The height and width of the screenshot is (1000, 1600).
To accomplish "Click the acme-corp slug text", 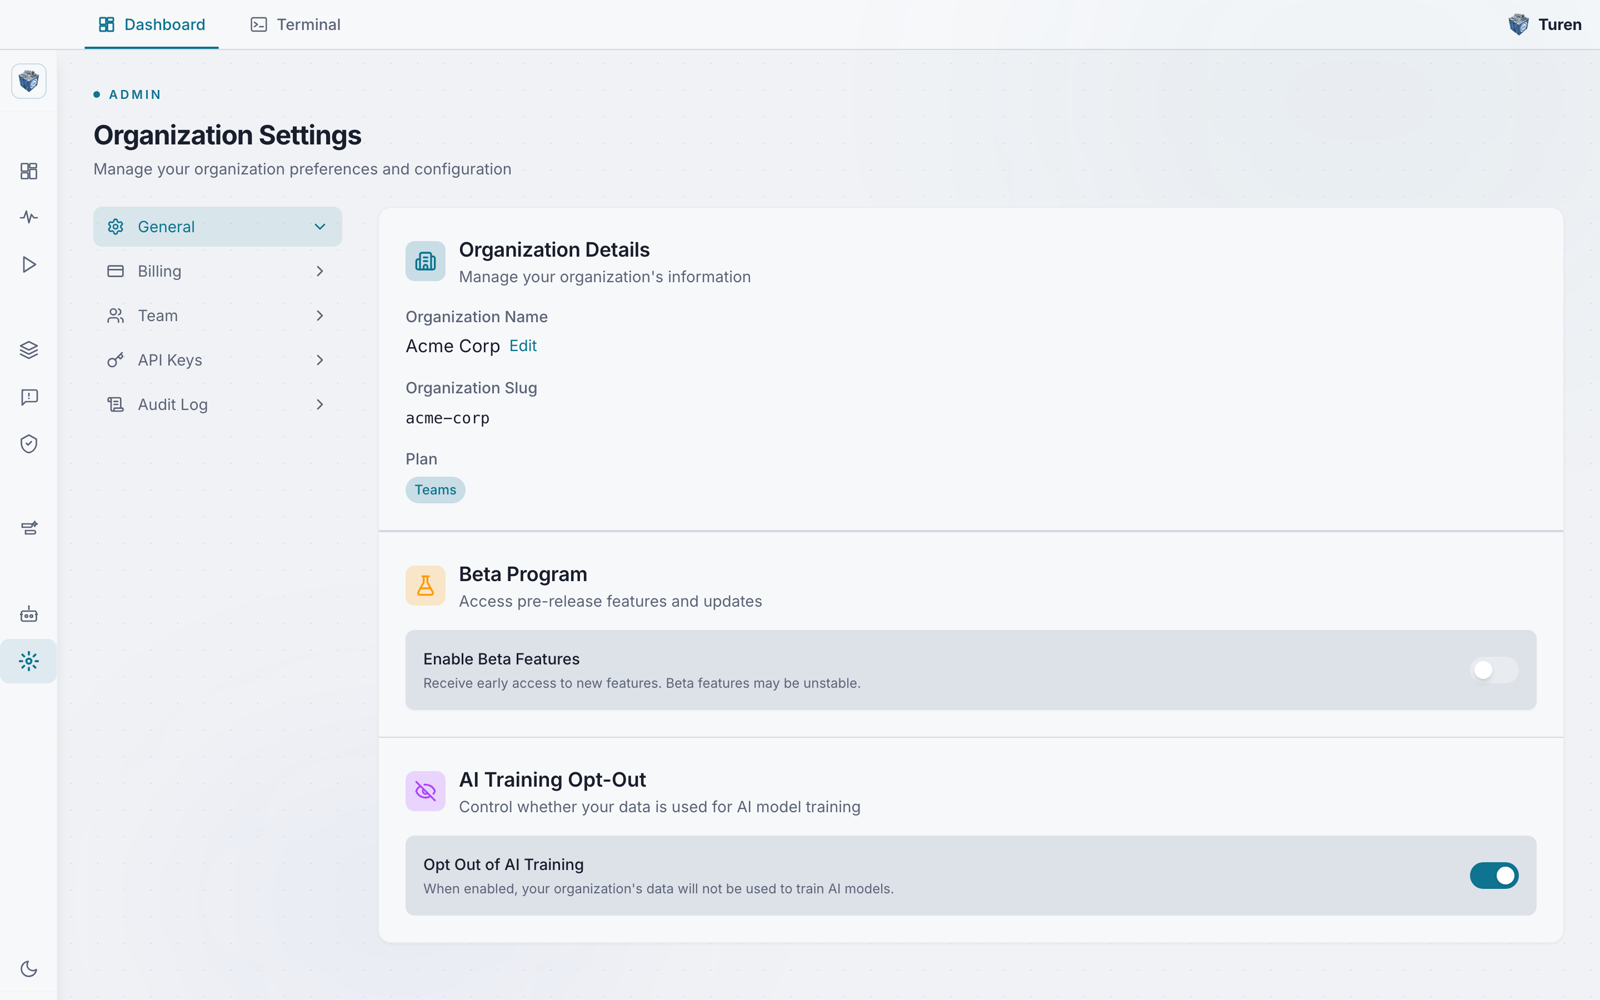I will pyautogui.click(x=448, y=418).
